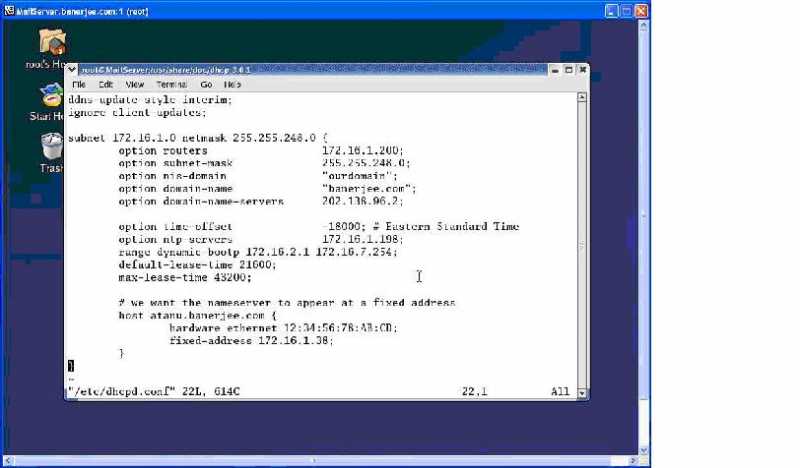Maximize the inner terminal window
The height and width of the screenshot is (468, 800).
coord(569,70)
